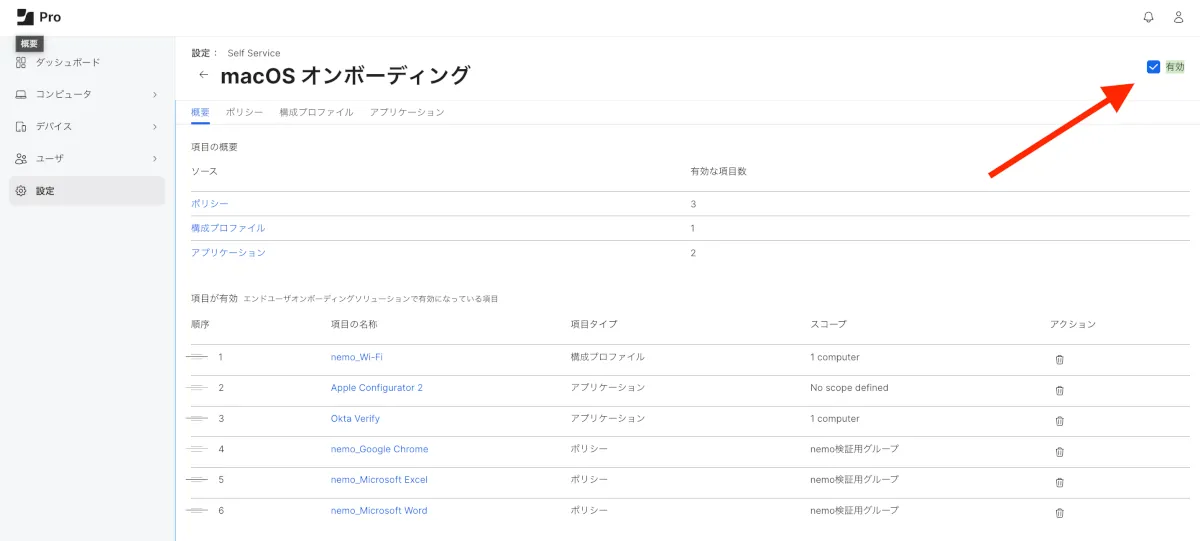1200x541 pixels.
Task: Open the アプリケーション source link
Action: click(228, 253)
